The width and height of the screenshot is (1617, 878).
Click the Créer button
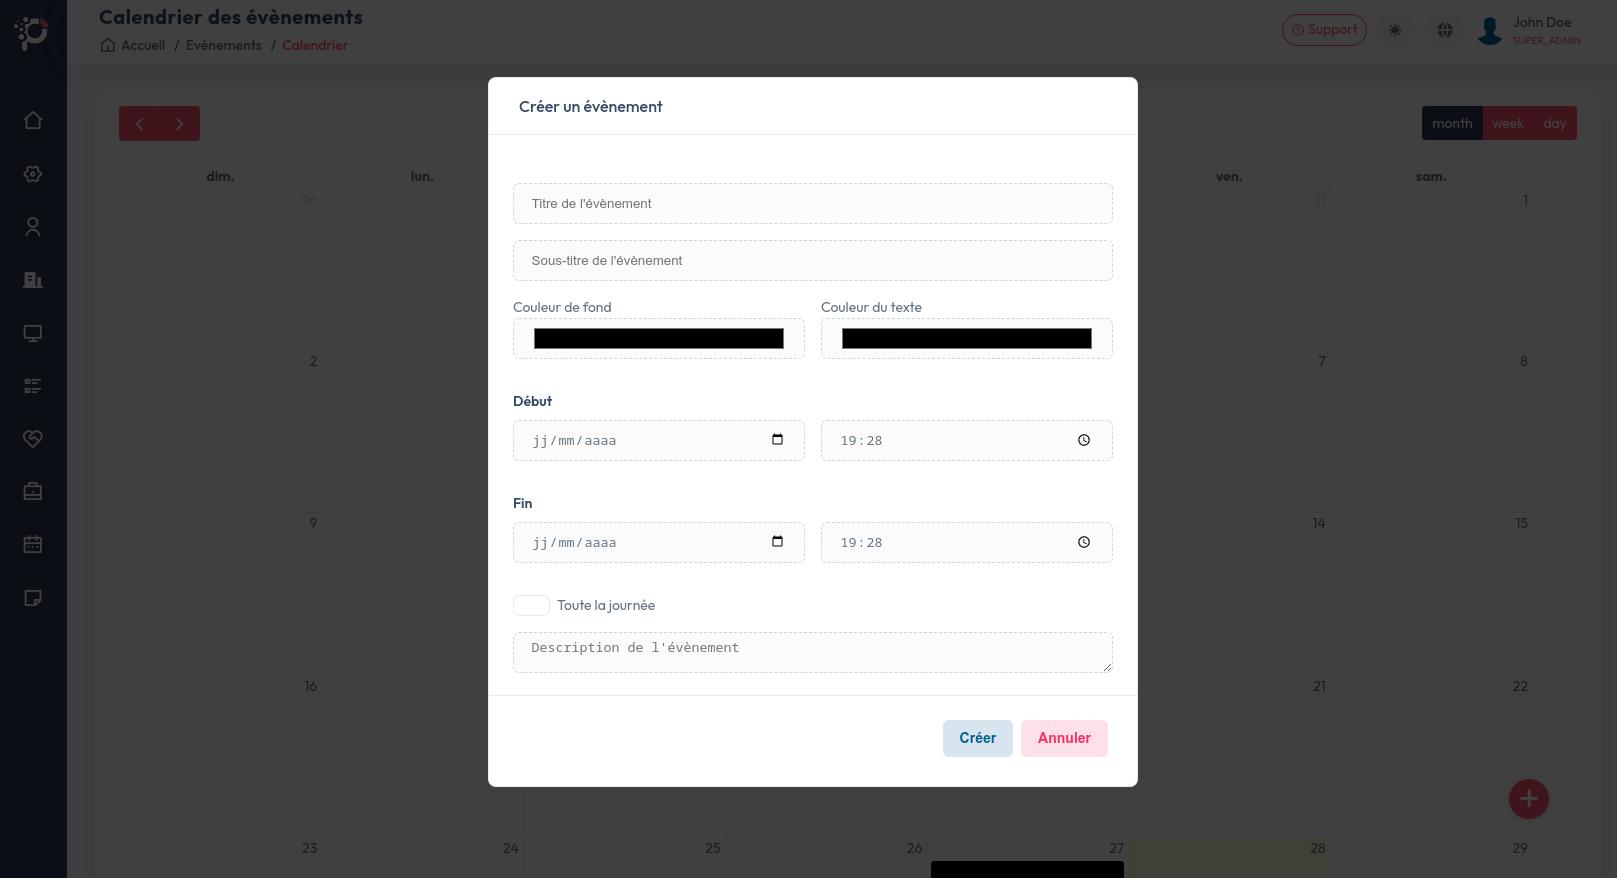pos(977,738)
